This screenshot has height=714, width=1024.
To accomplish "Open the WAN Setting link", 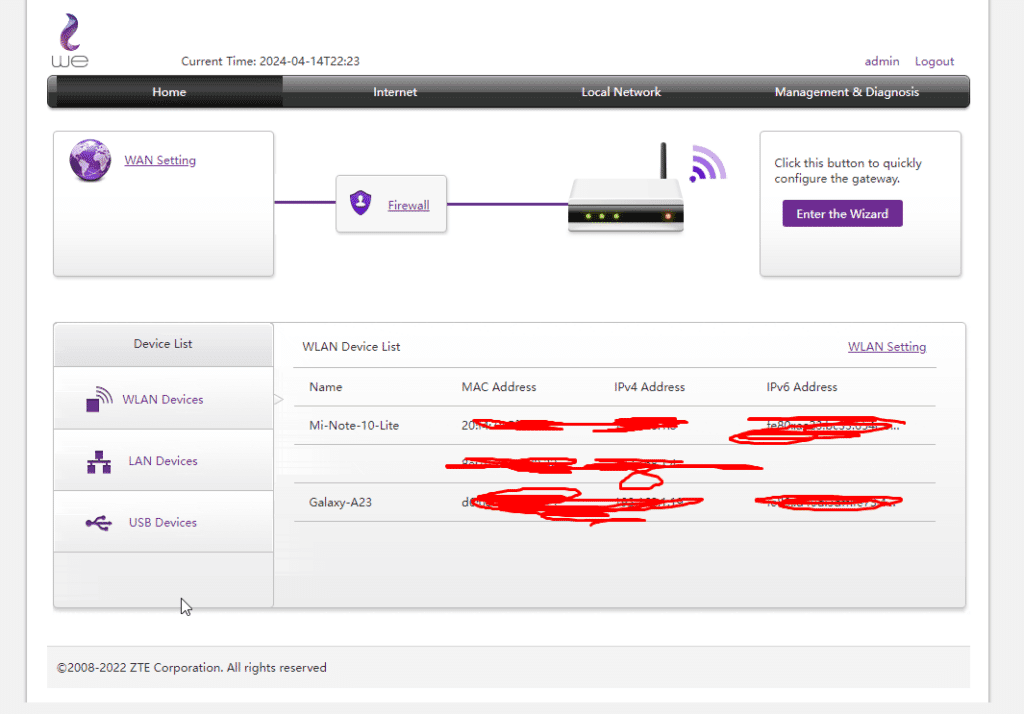I will tap(160, 160).
